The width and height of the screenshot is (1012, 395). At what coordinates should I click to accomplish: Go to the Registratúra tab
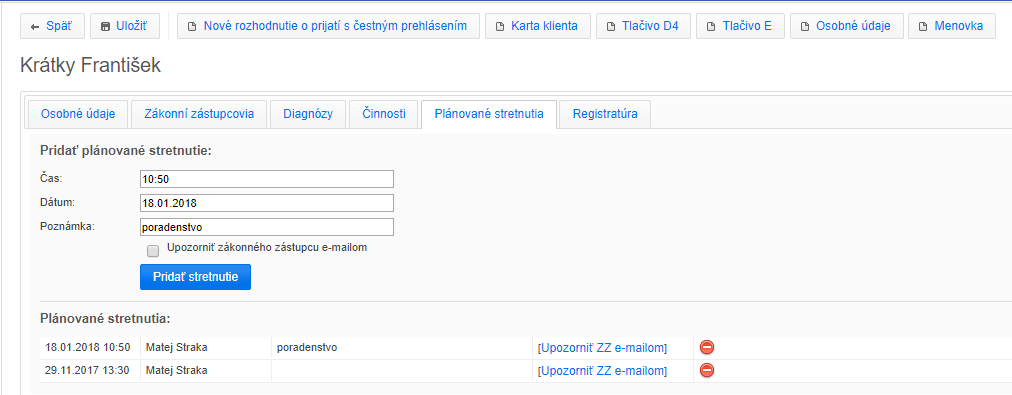tap(605, 114)
